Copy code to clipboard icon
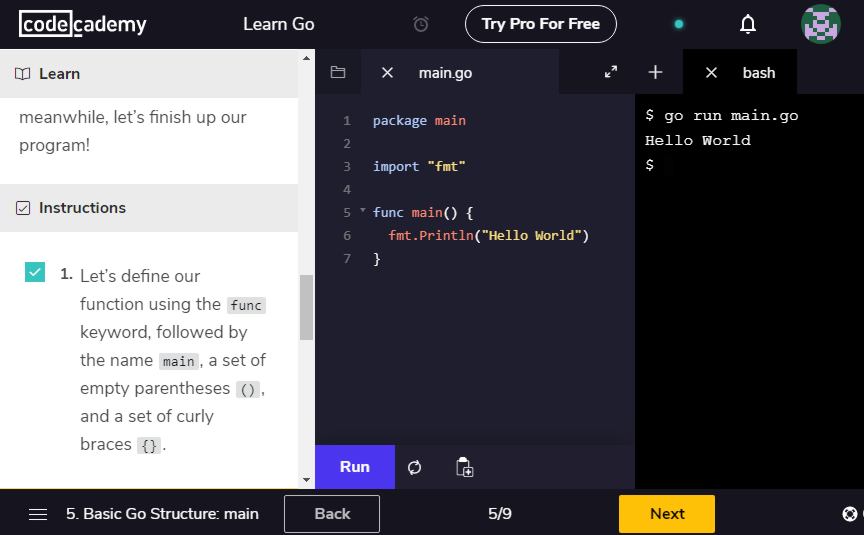 465,467
